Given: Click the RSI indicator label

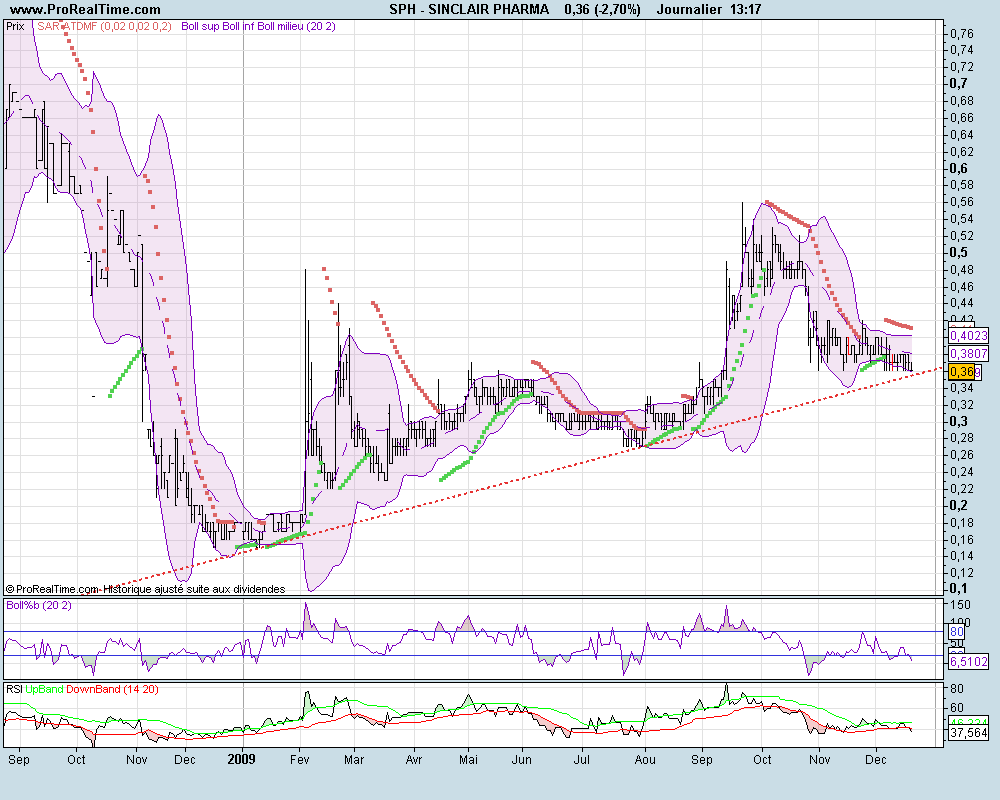Looking at the screenshot, I should pyautogui.click(x=14, y=689).
